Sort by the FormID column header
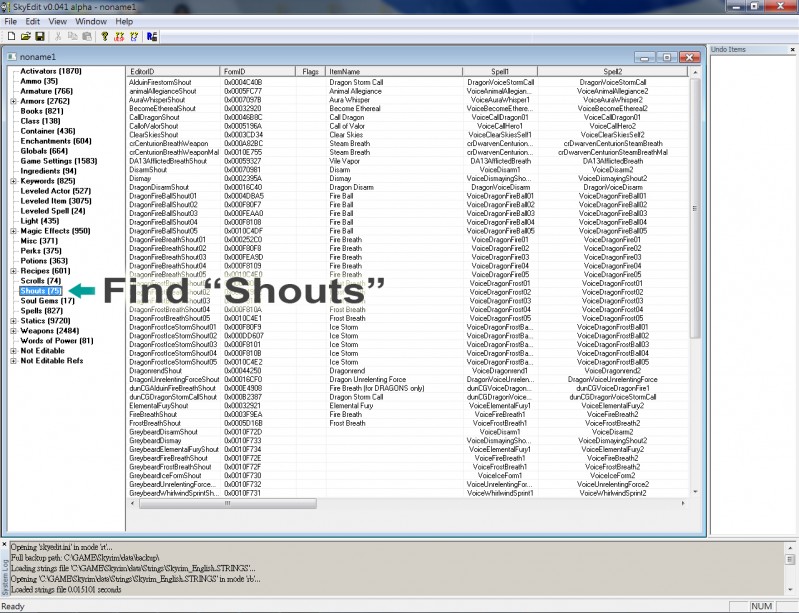Screen dimensions: 799x613 pyautogui.click(x=257, y=72)
